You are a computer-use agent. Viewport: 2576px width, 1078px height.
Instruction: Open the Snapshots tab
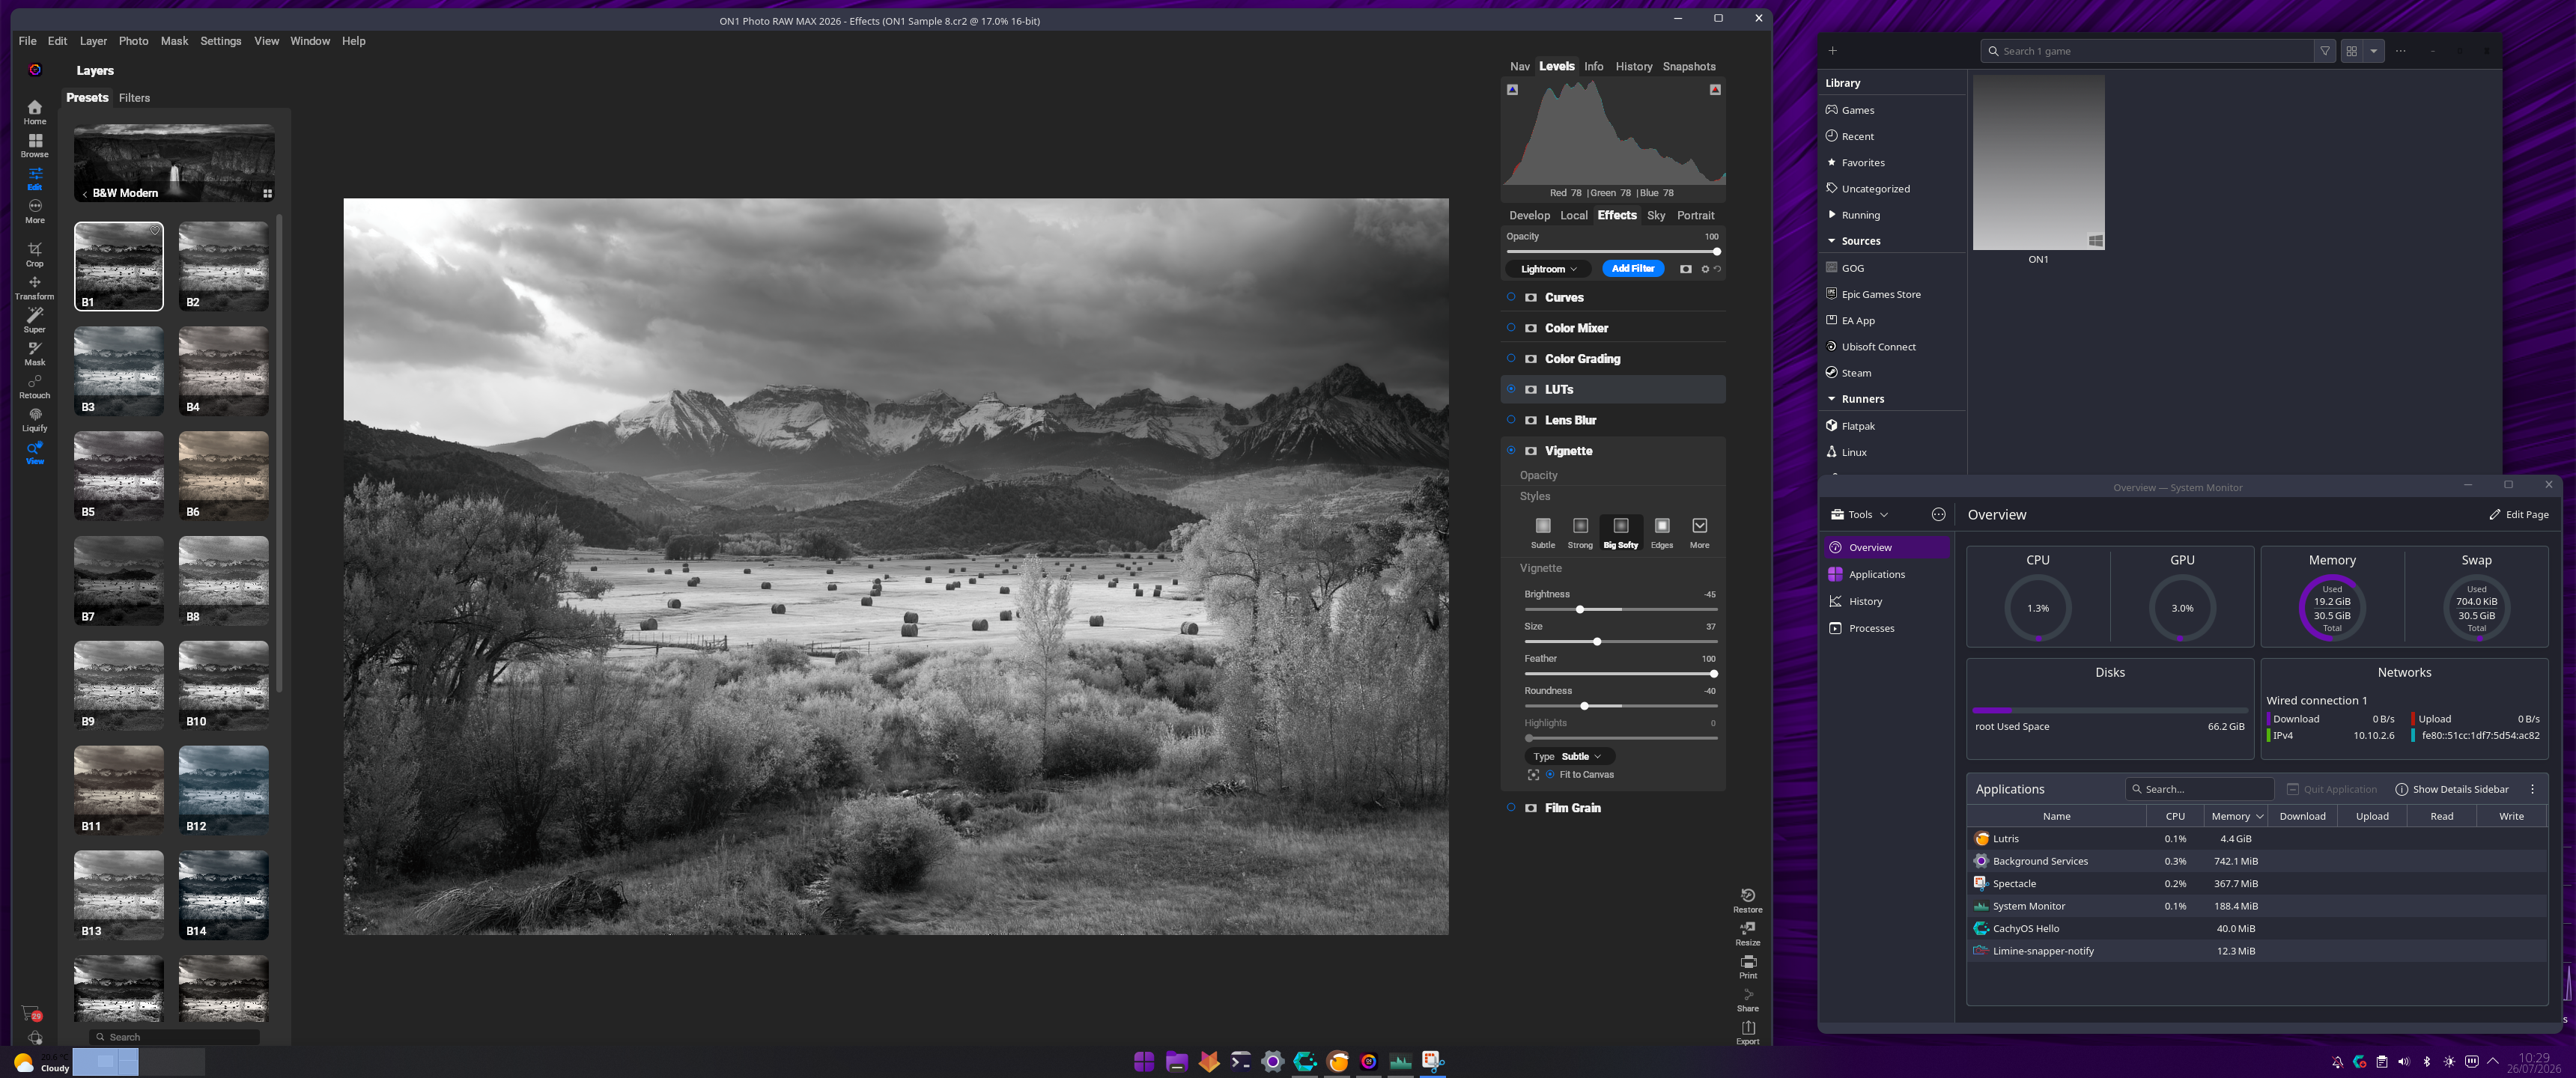pyautogui.click(x=1688, y=67)
